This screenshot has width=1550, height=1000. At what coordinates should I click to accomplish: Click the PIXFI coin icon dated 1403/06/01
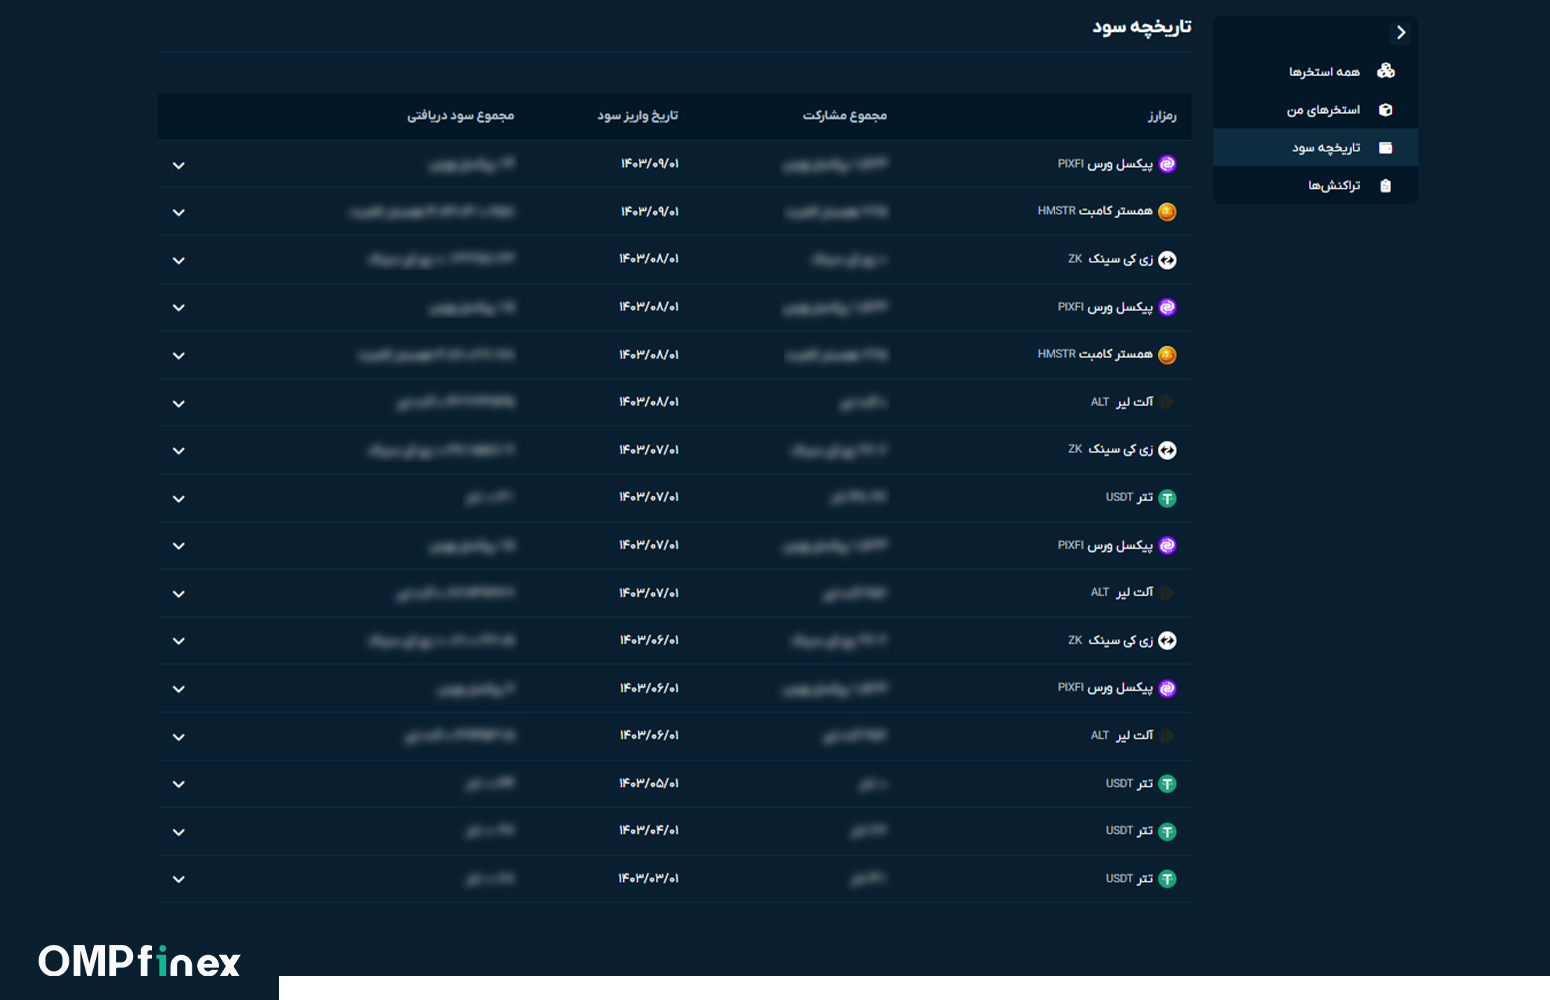click(1167, 688)
